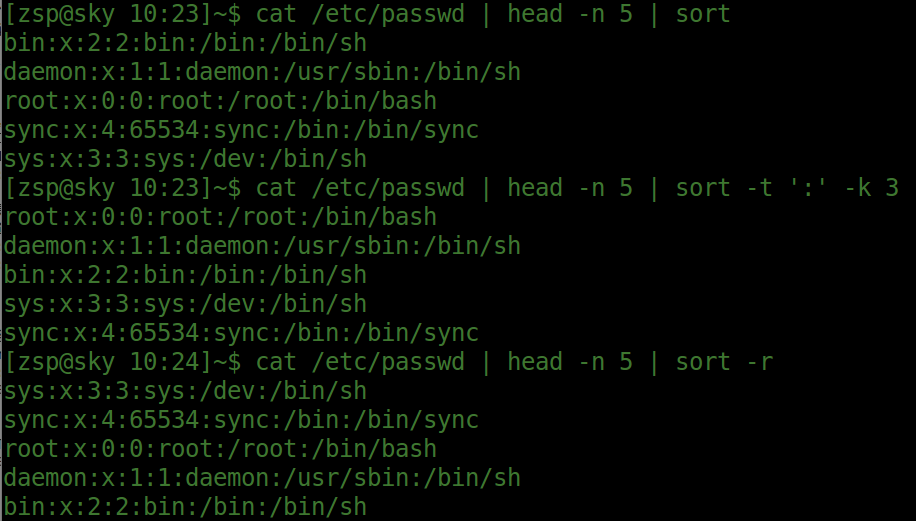Click the sys line in plain sort output
Viewport: 916px width, 521px height.
185,160
